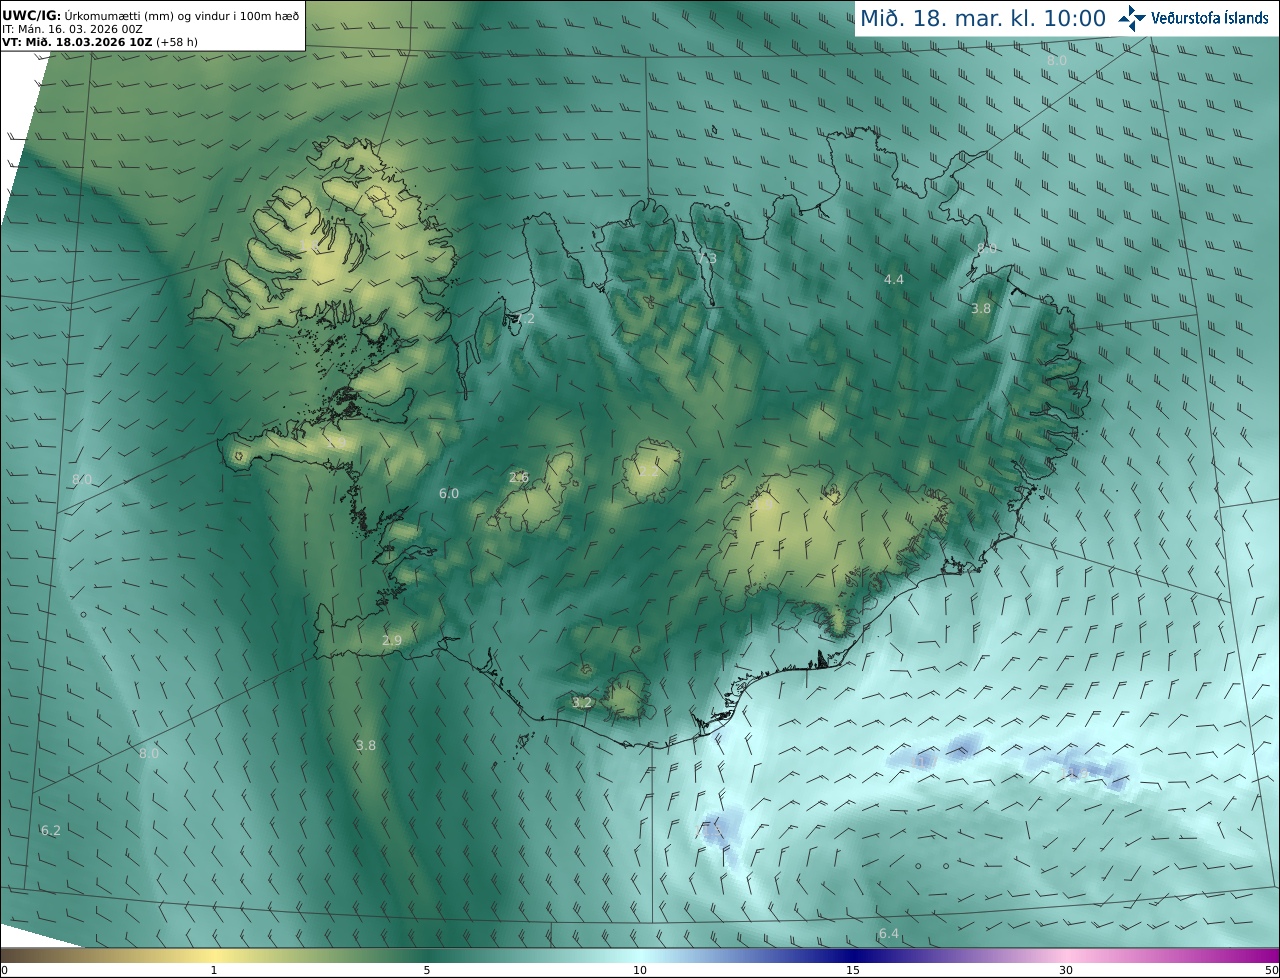Click the 2.6 value on the map
This screenshot has width=1280, height=978.
519,477
